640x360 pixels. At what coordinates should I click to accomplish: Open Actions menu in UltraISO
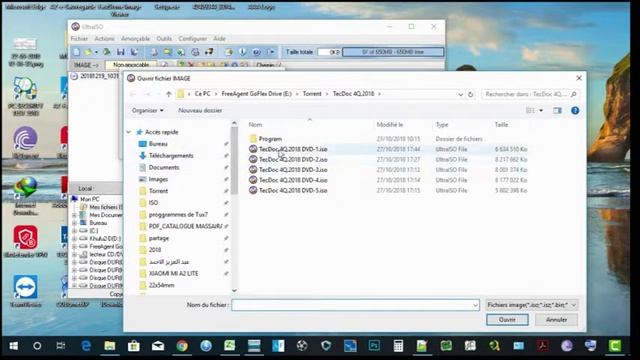pyautogui.click(x=104, y=39)
